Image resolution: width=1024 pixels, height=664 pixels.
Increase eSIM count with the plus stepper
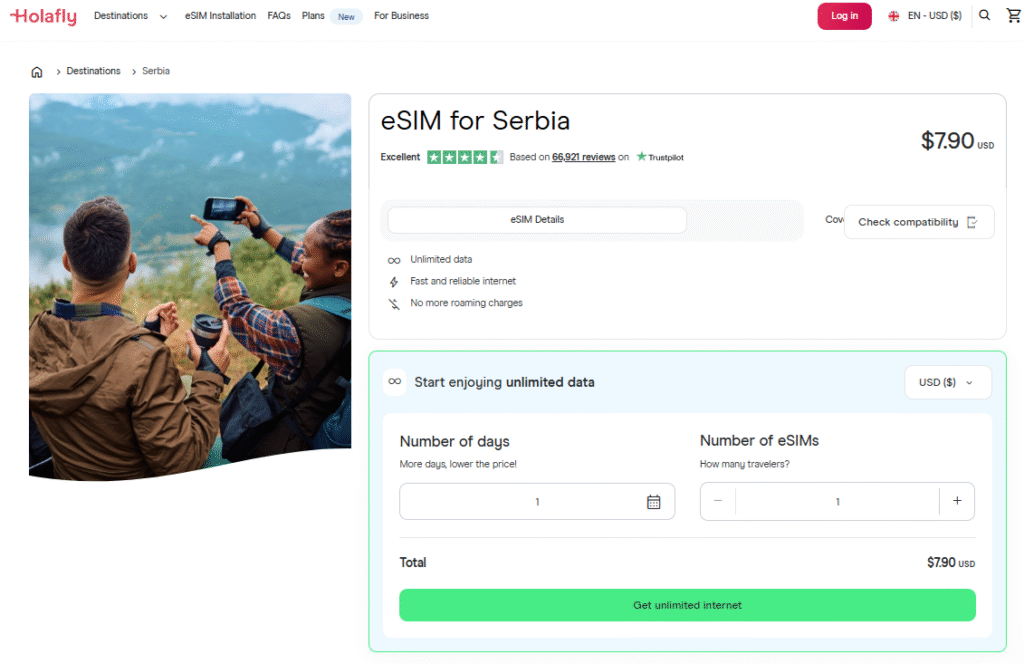tap(957, 501)
